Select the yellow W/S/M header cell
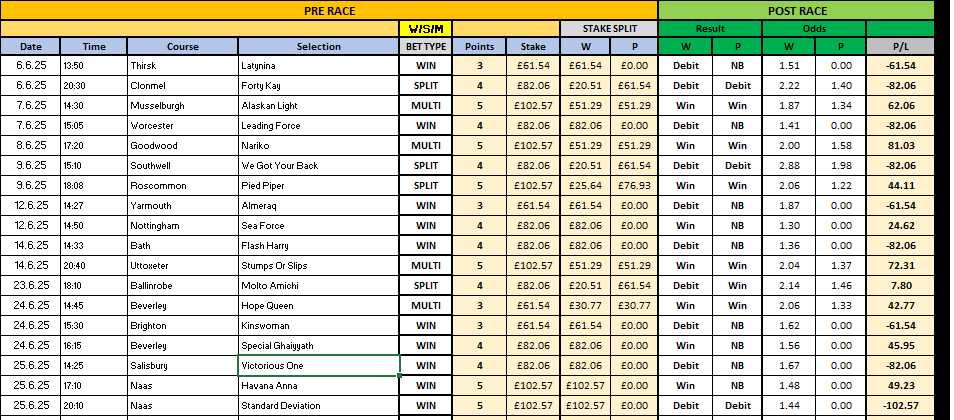The width and height of the screenshot is (954, 420). [426, 29]
